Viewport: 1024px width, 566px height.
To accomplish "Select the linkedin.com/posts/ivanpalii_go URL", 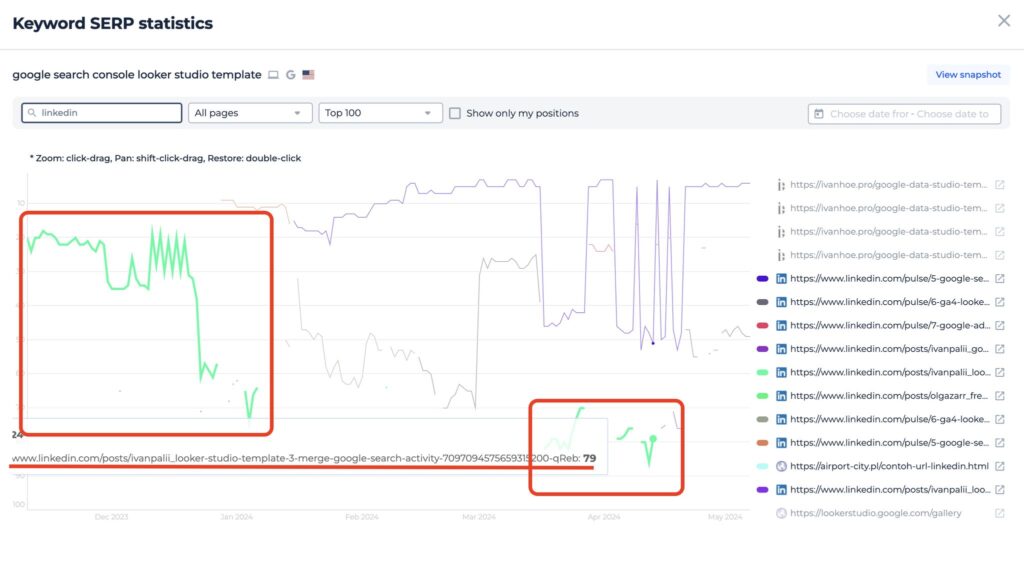I will click(889, 349).
